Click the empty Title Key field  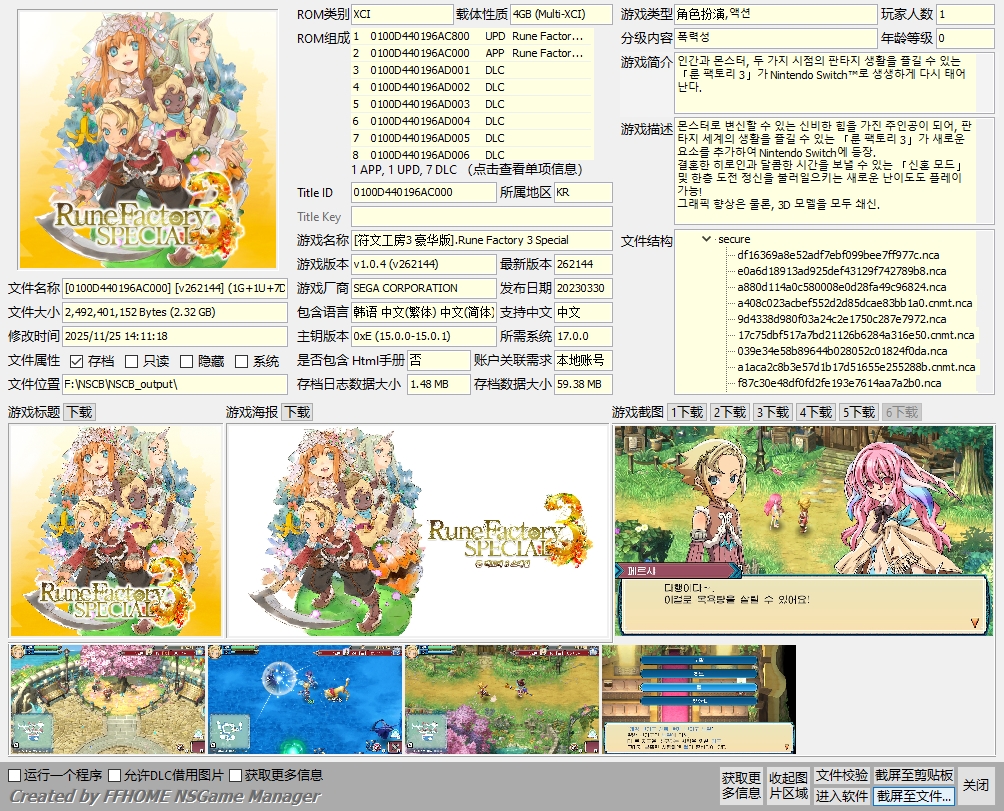point(482,216)
